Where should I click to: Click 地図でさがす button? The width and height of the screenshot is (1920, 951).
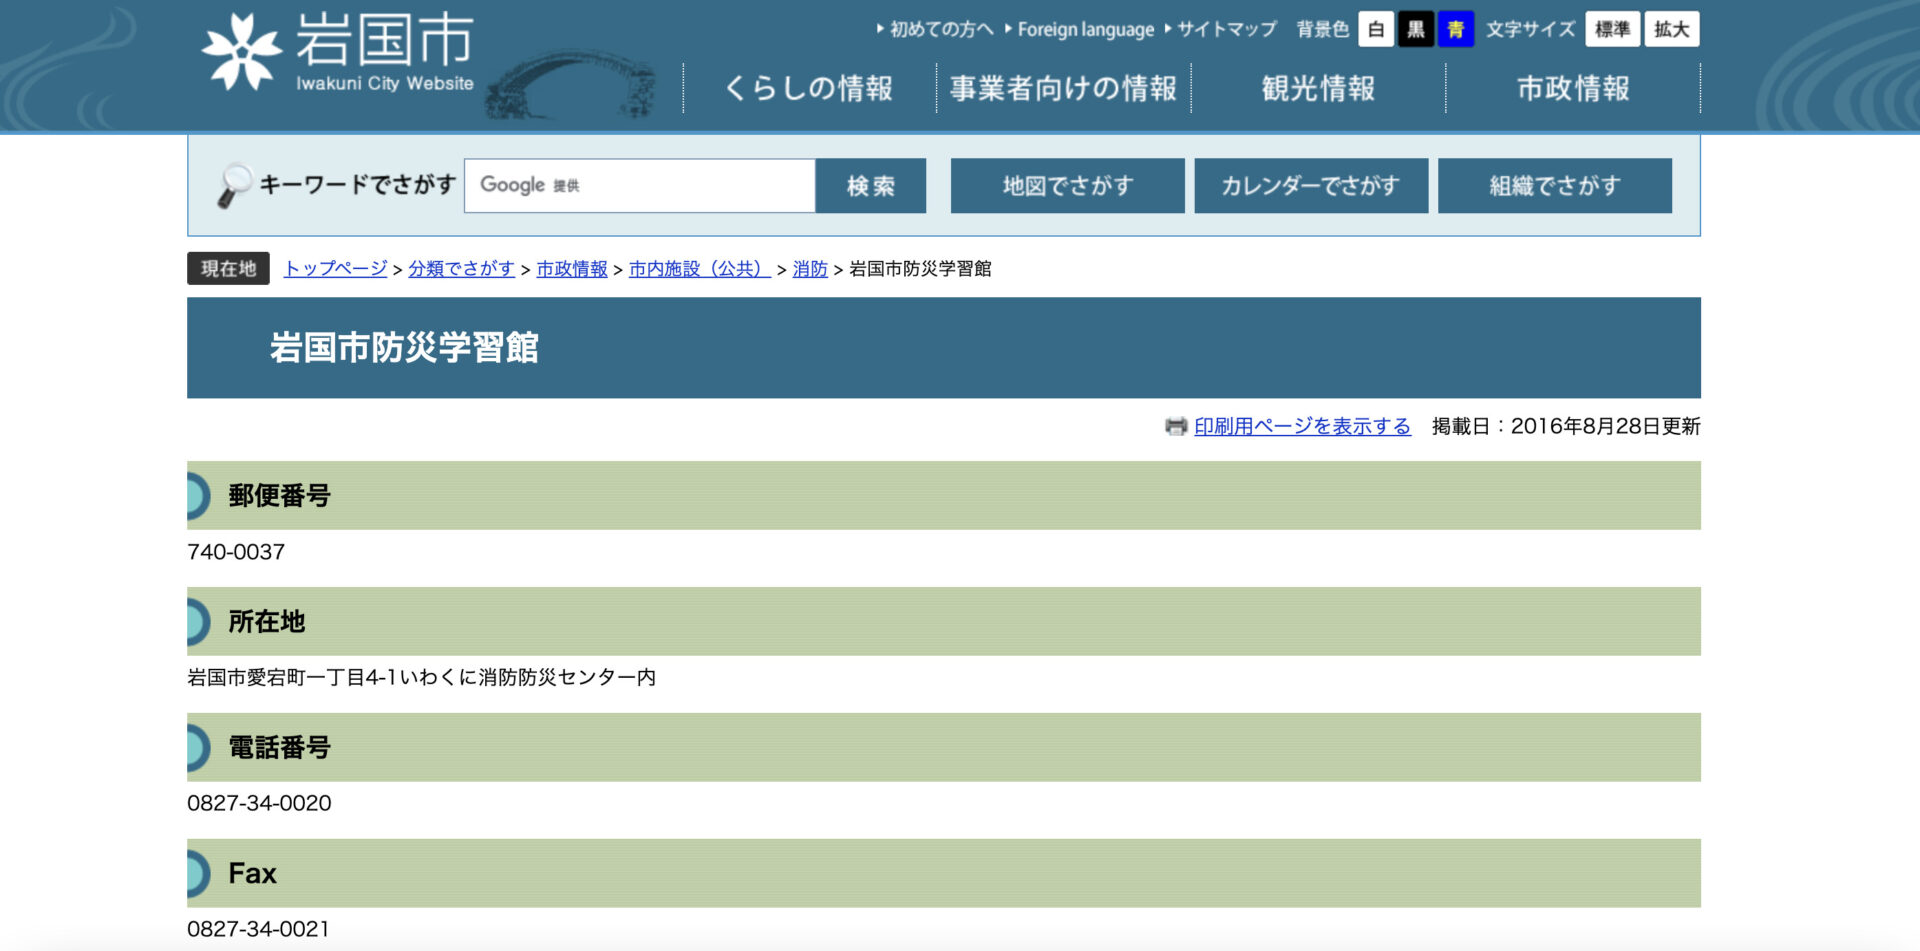pos(1067,186)
